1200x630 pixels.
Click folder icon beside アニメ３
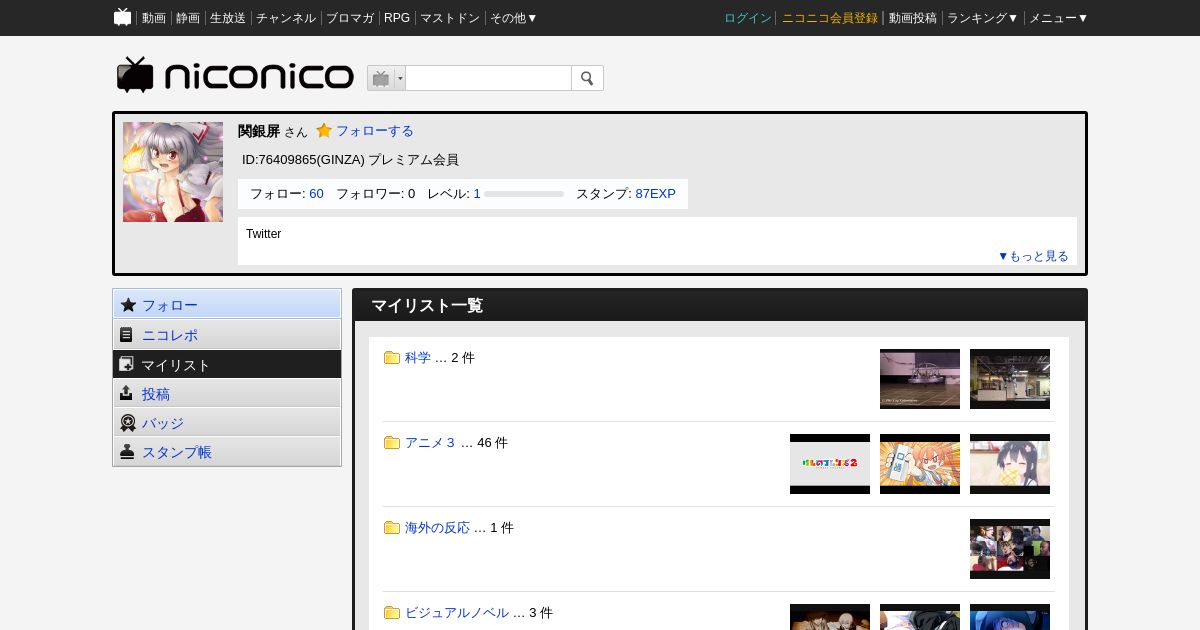[x=392, y=443]
